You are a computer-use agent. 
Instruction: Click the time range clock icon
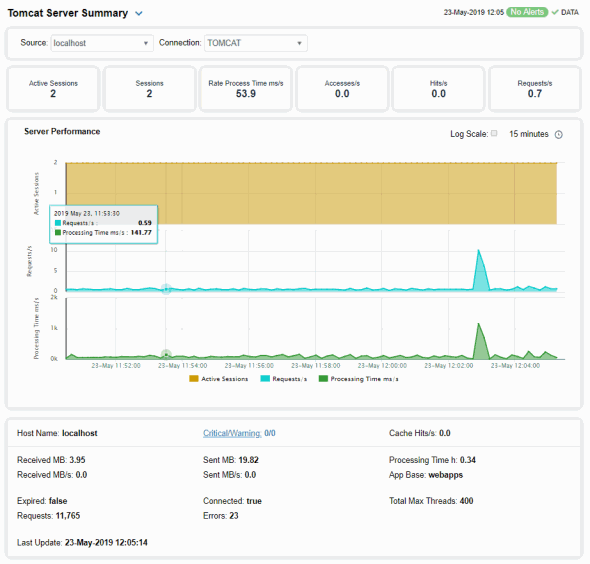coord(559,134)
